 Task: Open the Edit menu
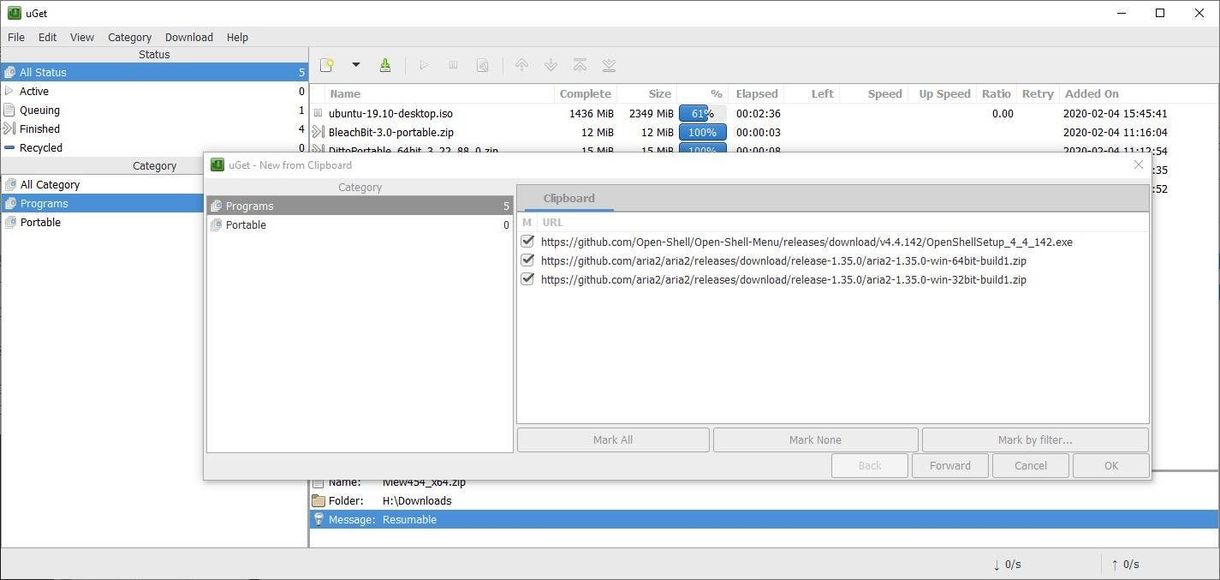(47, 37)
